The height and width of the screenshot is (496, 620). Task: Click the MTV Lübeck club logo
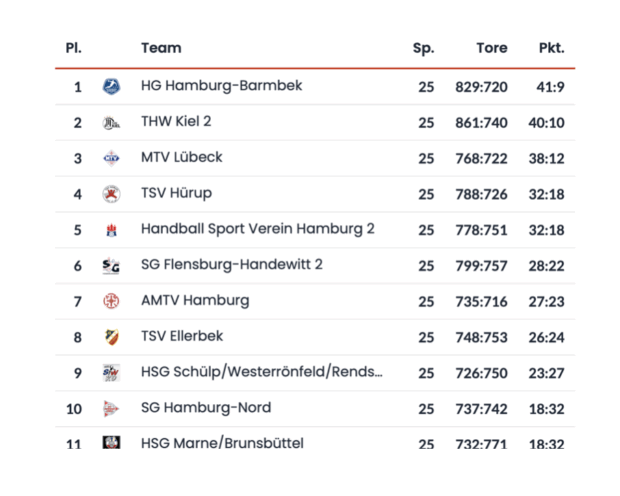pyautogui.click(x=111, y=158)
